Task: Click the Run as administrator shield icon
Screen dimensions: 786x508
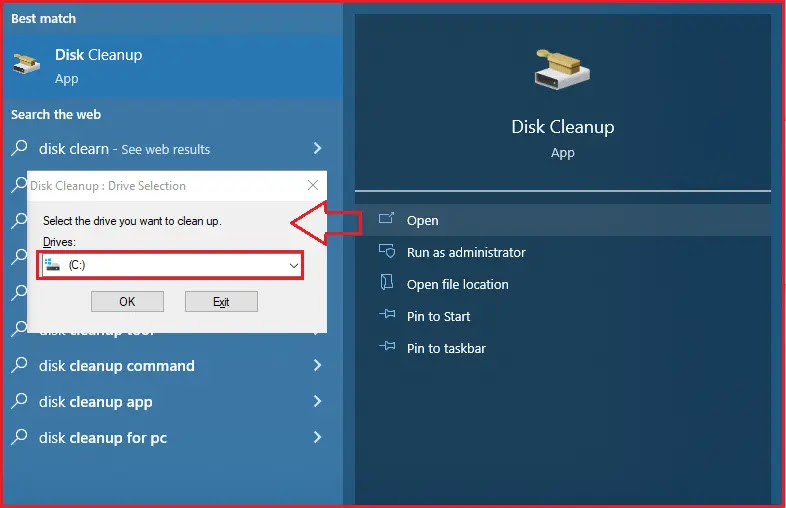Action: [x=386, y=251]
